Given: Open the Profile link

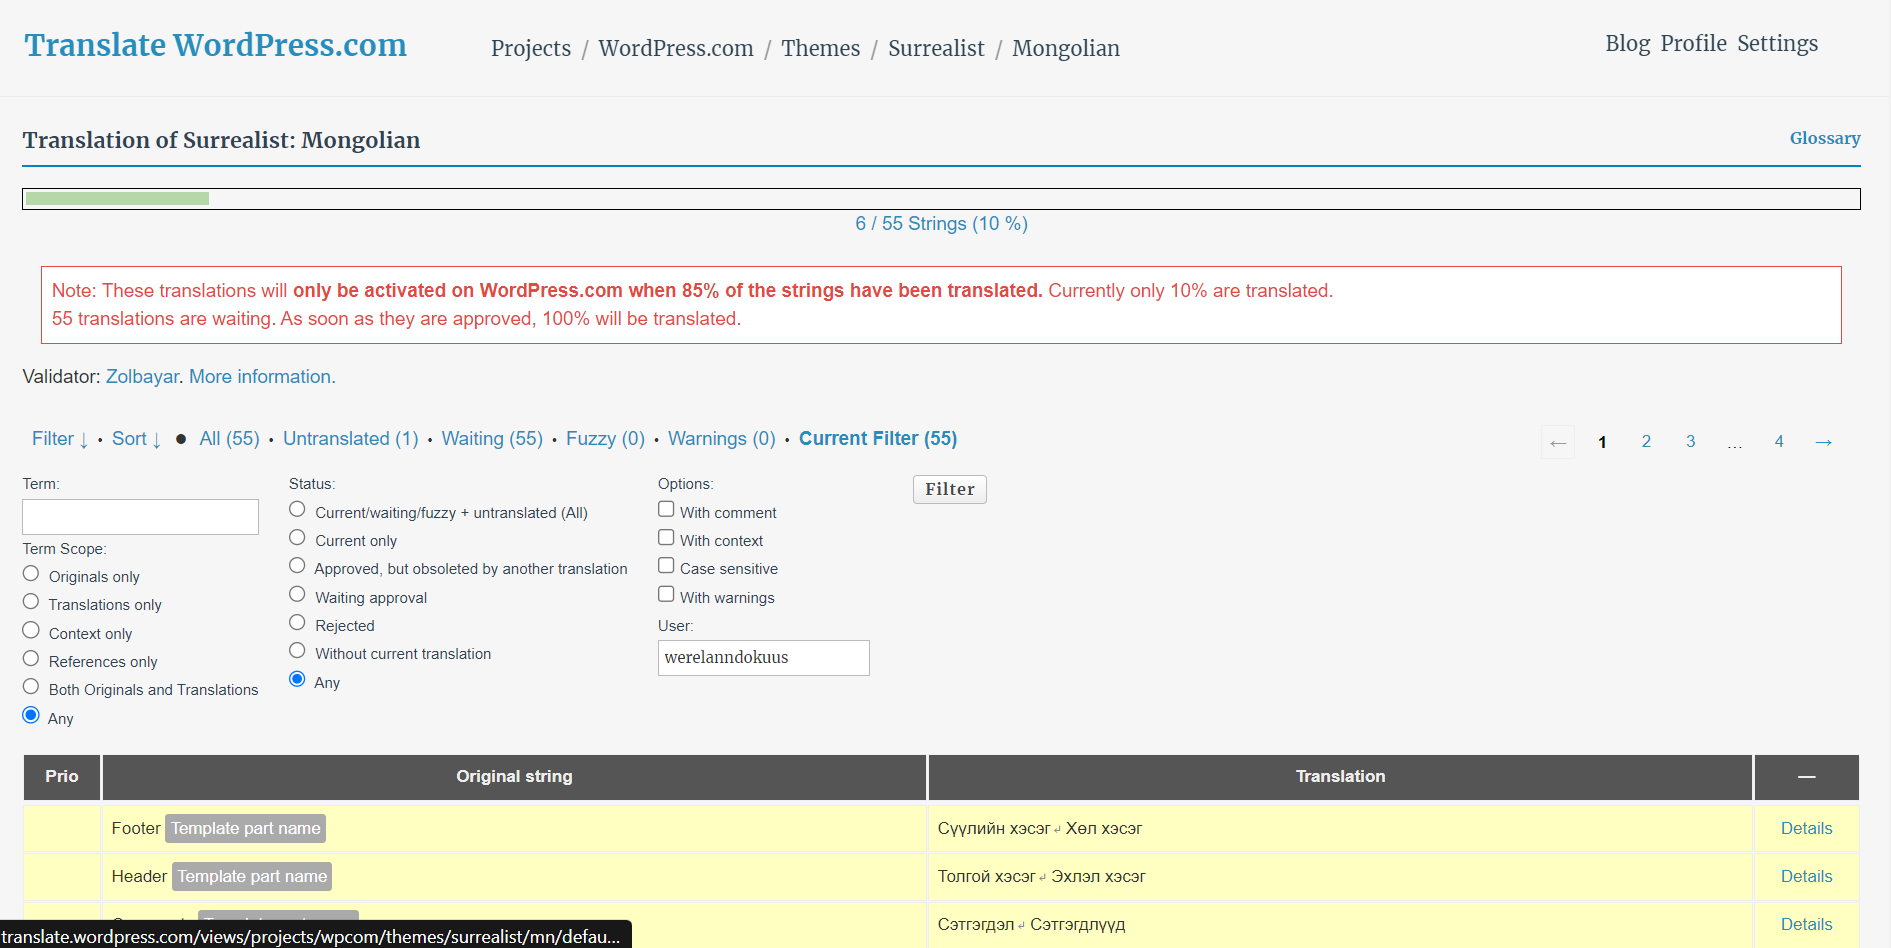Looking at the screenshot, I should click(x=1693, y=43).
